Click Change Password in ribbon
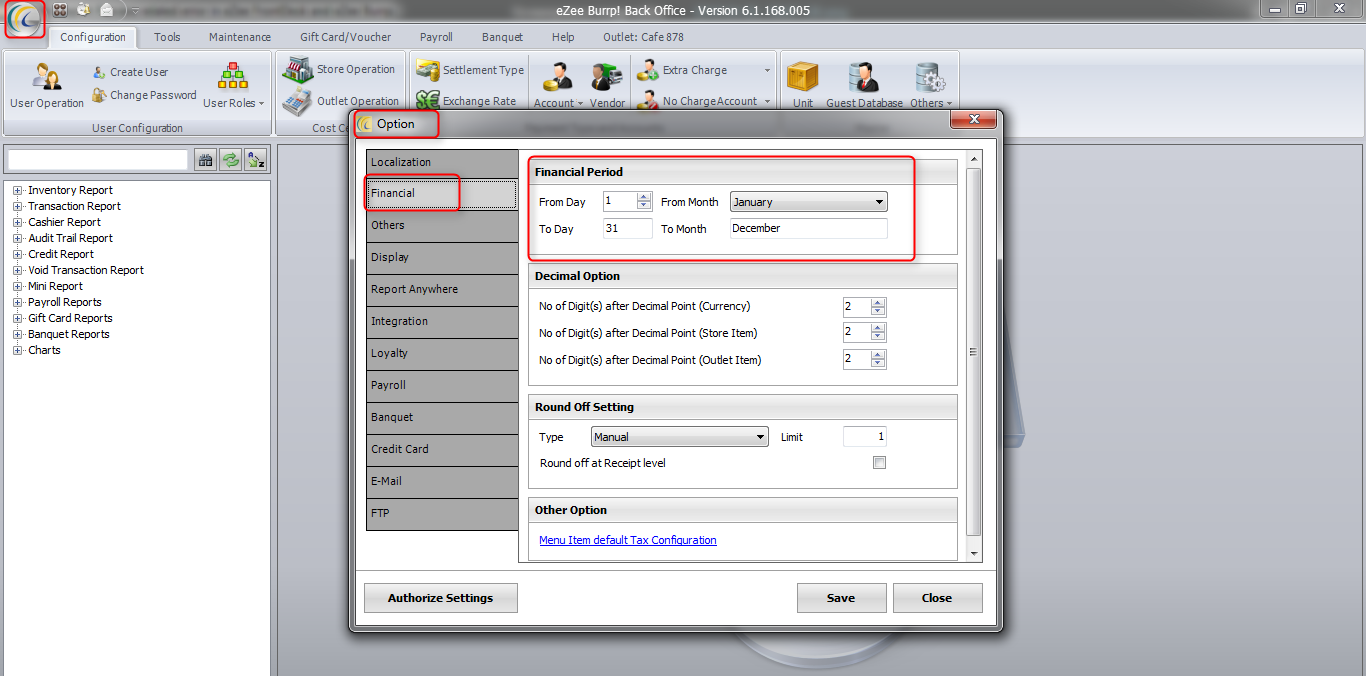 click(144, 95)
